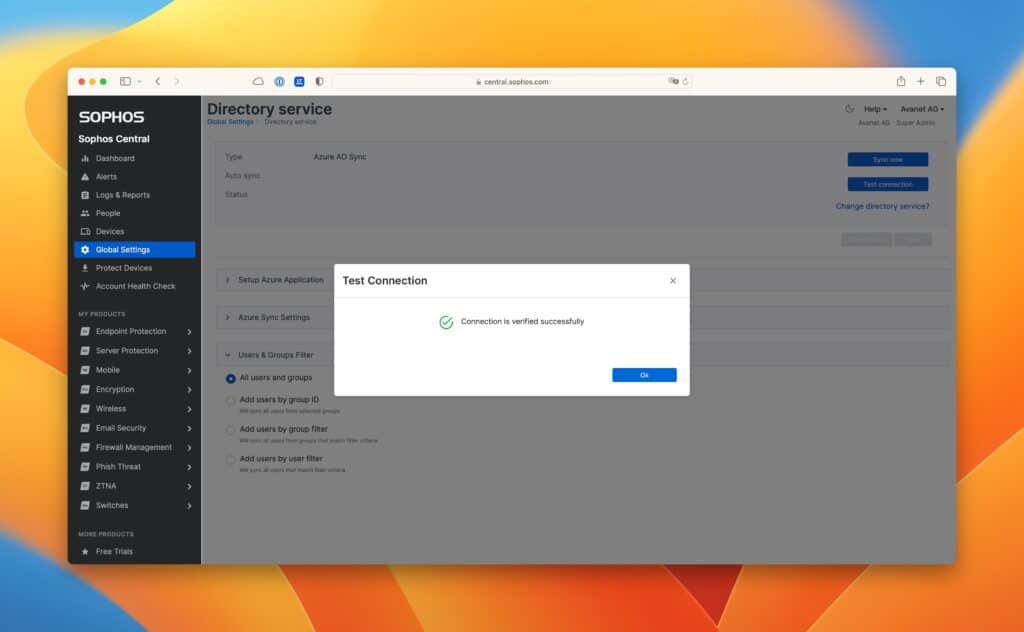Select Add users by group ID option

(x=231, y=401)
